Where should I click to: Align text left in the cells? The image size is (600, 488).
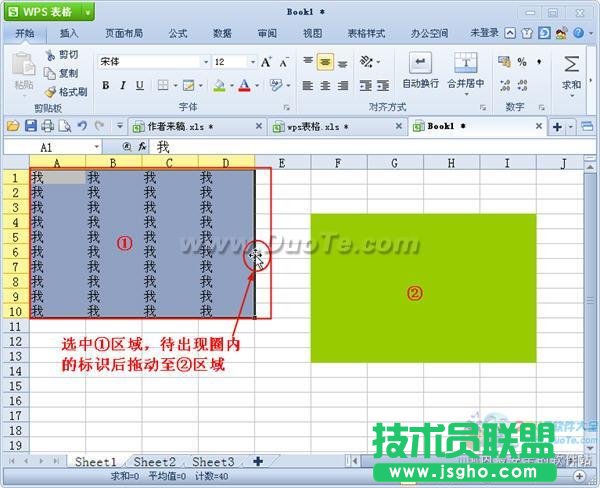click(308, 86)
